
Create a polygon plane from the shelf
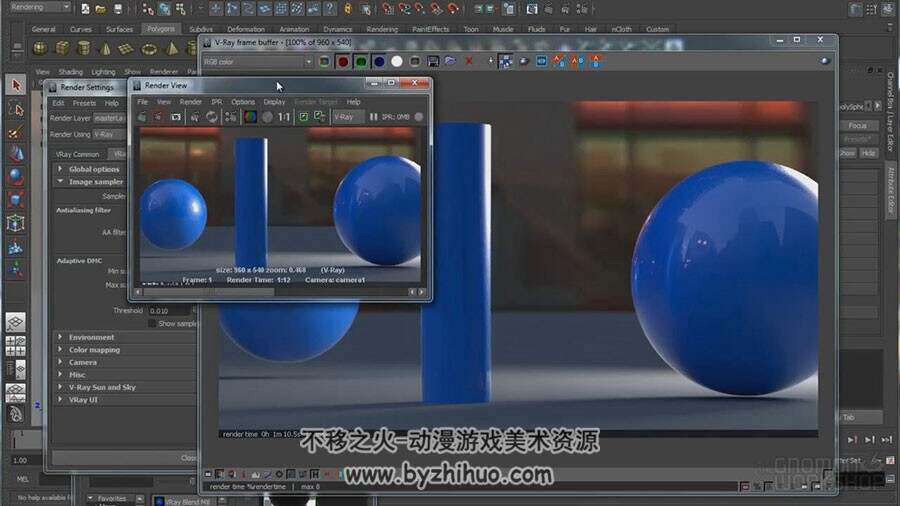(126, 49)
